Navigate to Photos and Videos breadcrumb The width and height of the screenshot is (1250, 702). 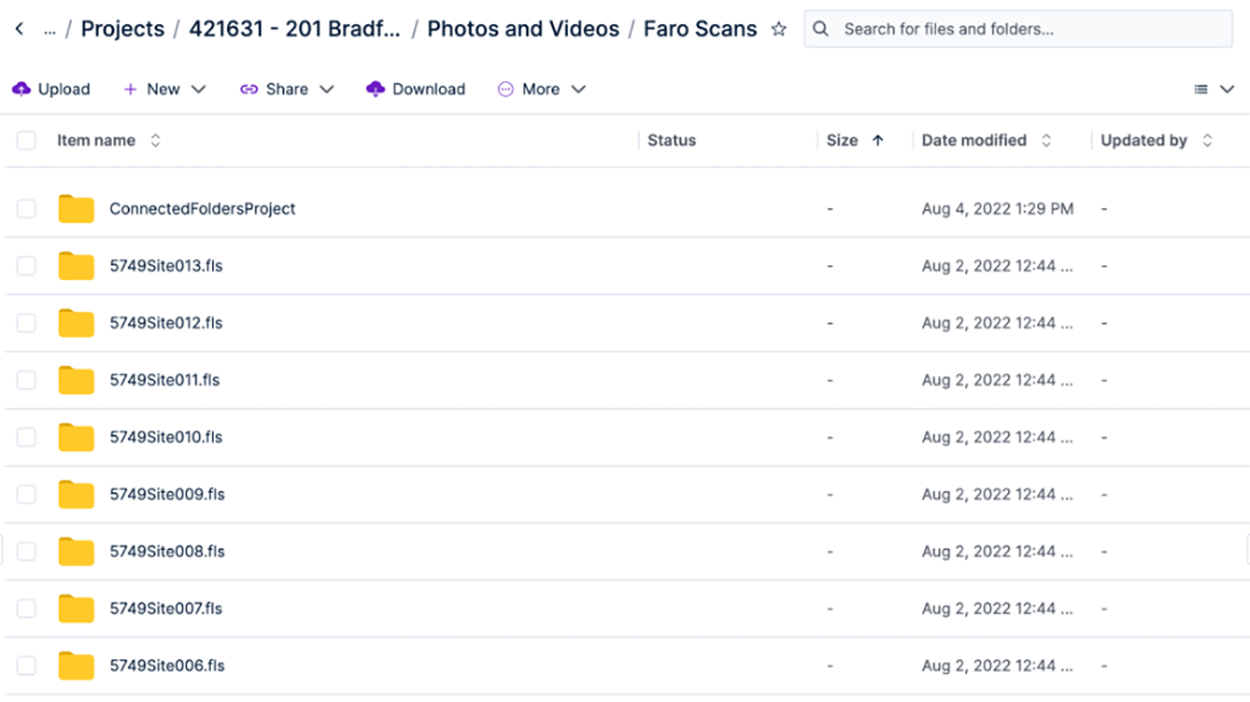[523, 29]
